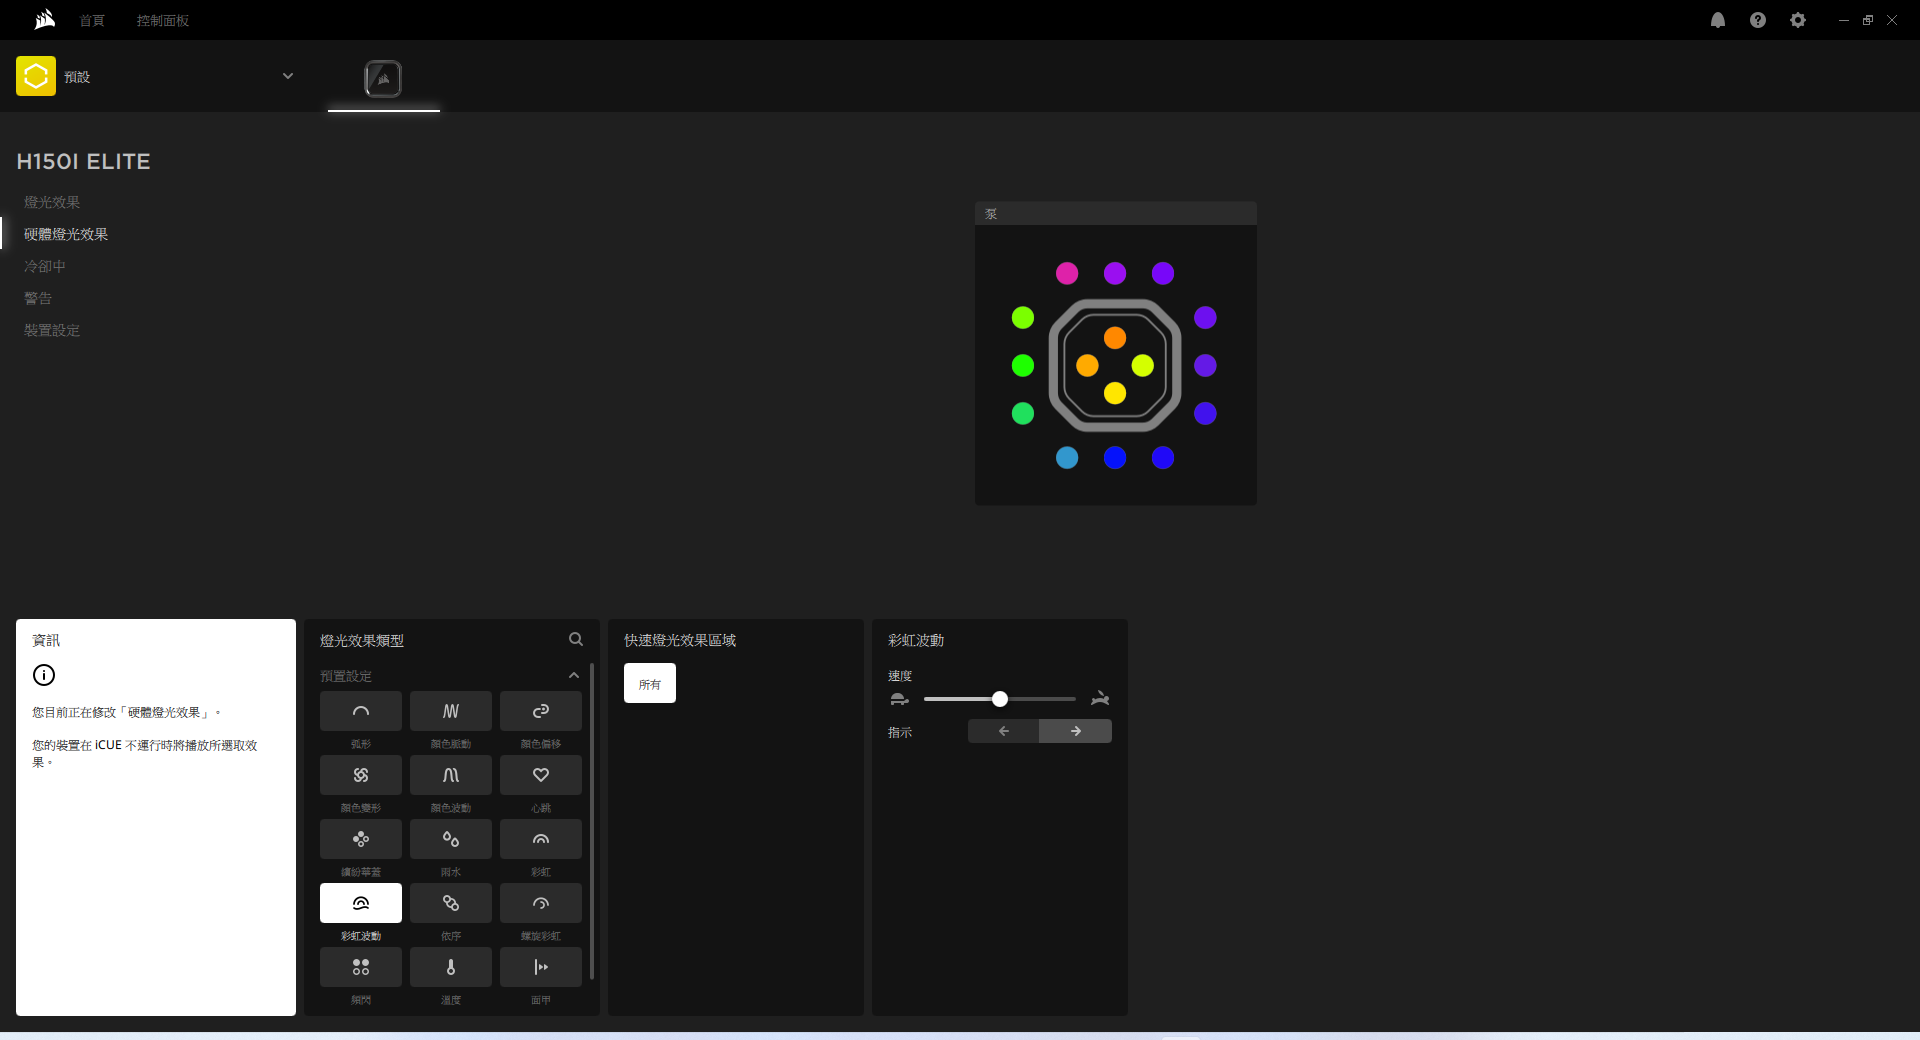Click the 泵 pump preview header

(x=1116, y=214)
